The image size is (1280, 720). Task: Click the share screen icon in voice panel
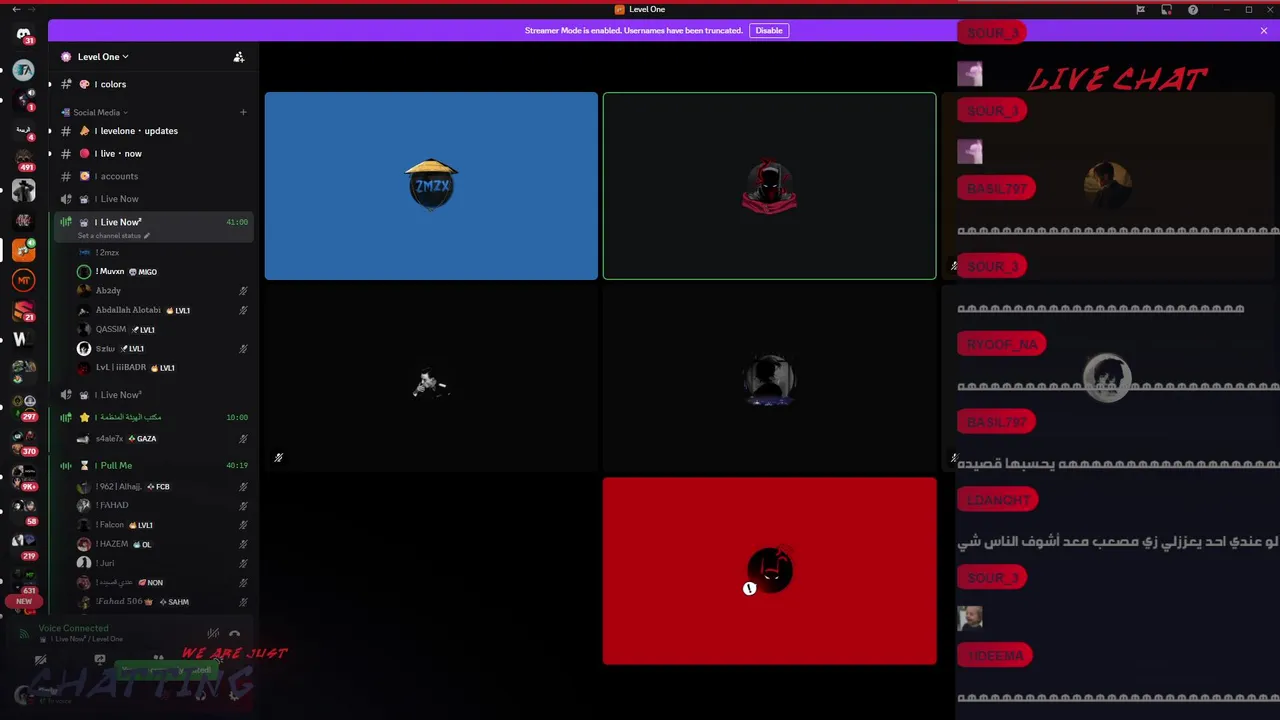tap(99, 660)
